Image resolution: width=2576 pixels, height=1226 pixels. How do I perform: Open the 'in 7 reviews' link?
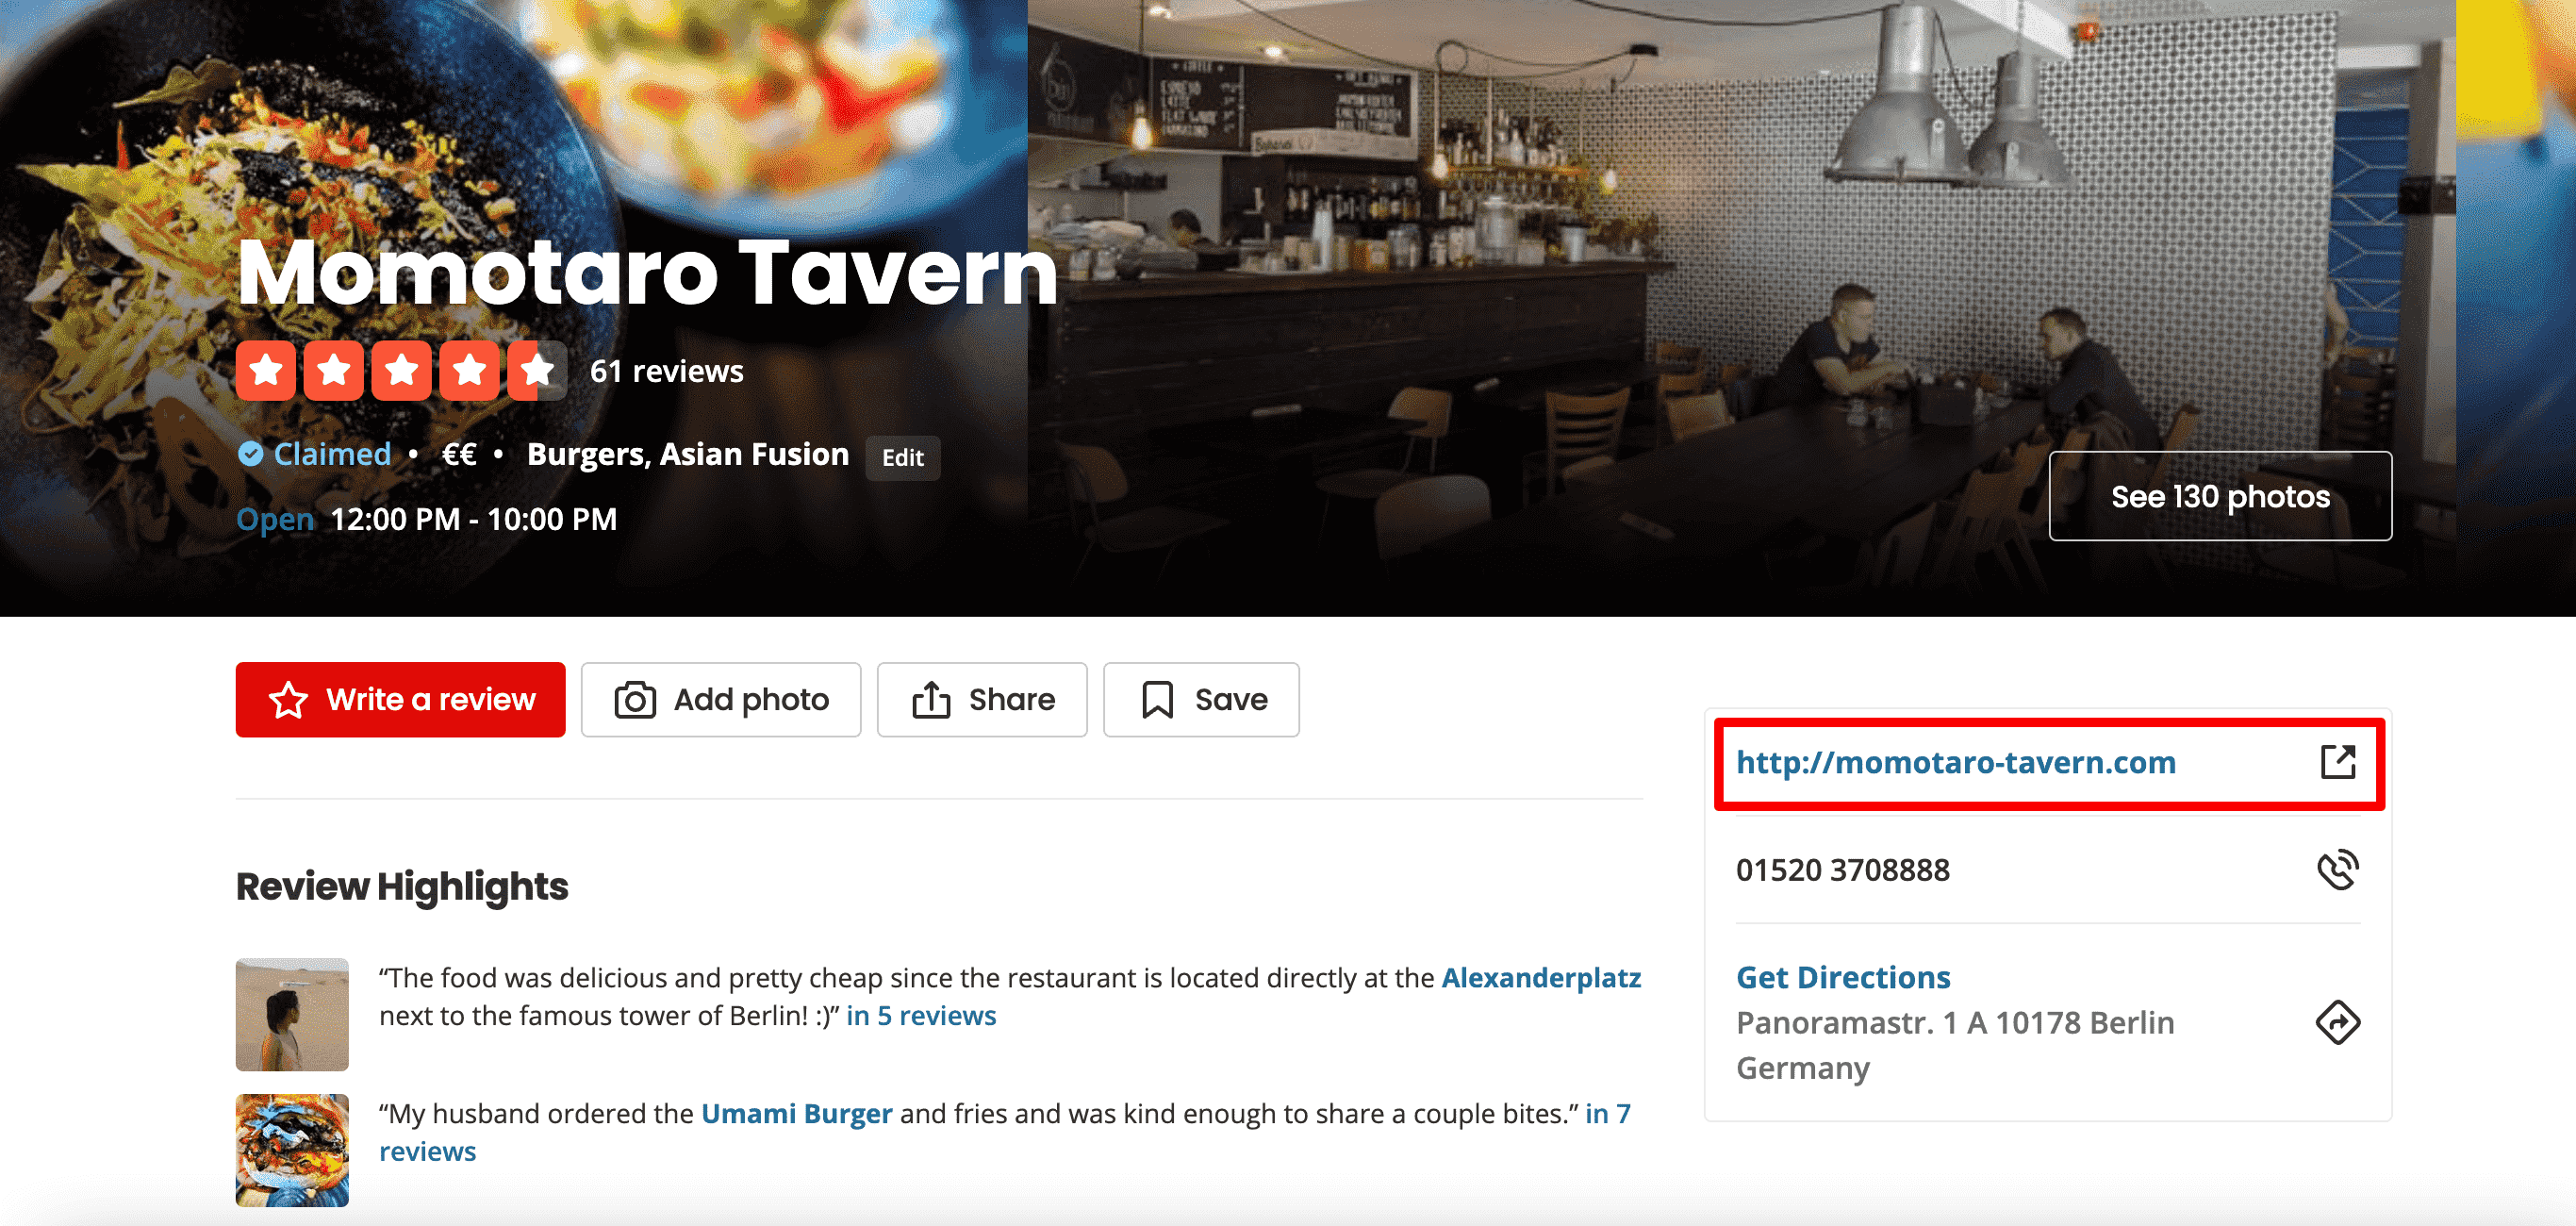(1005, 1132)
